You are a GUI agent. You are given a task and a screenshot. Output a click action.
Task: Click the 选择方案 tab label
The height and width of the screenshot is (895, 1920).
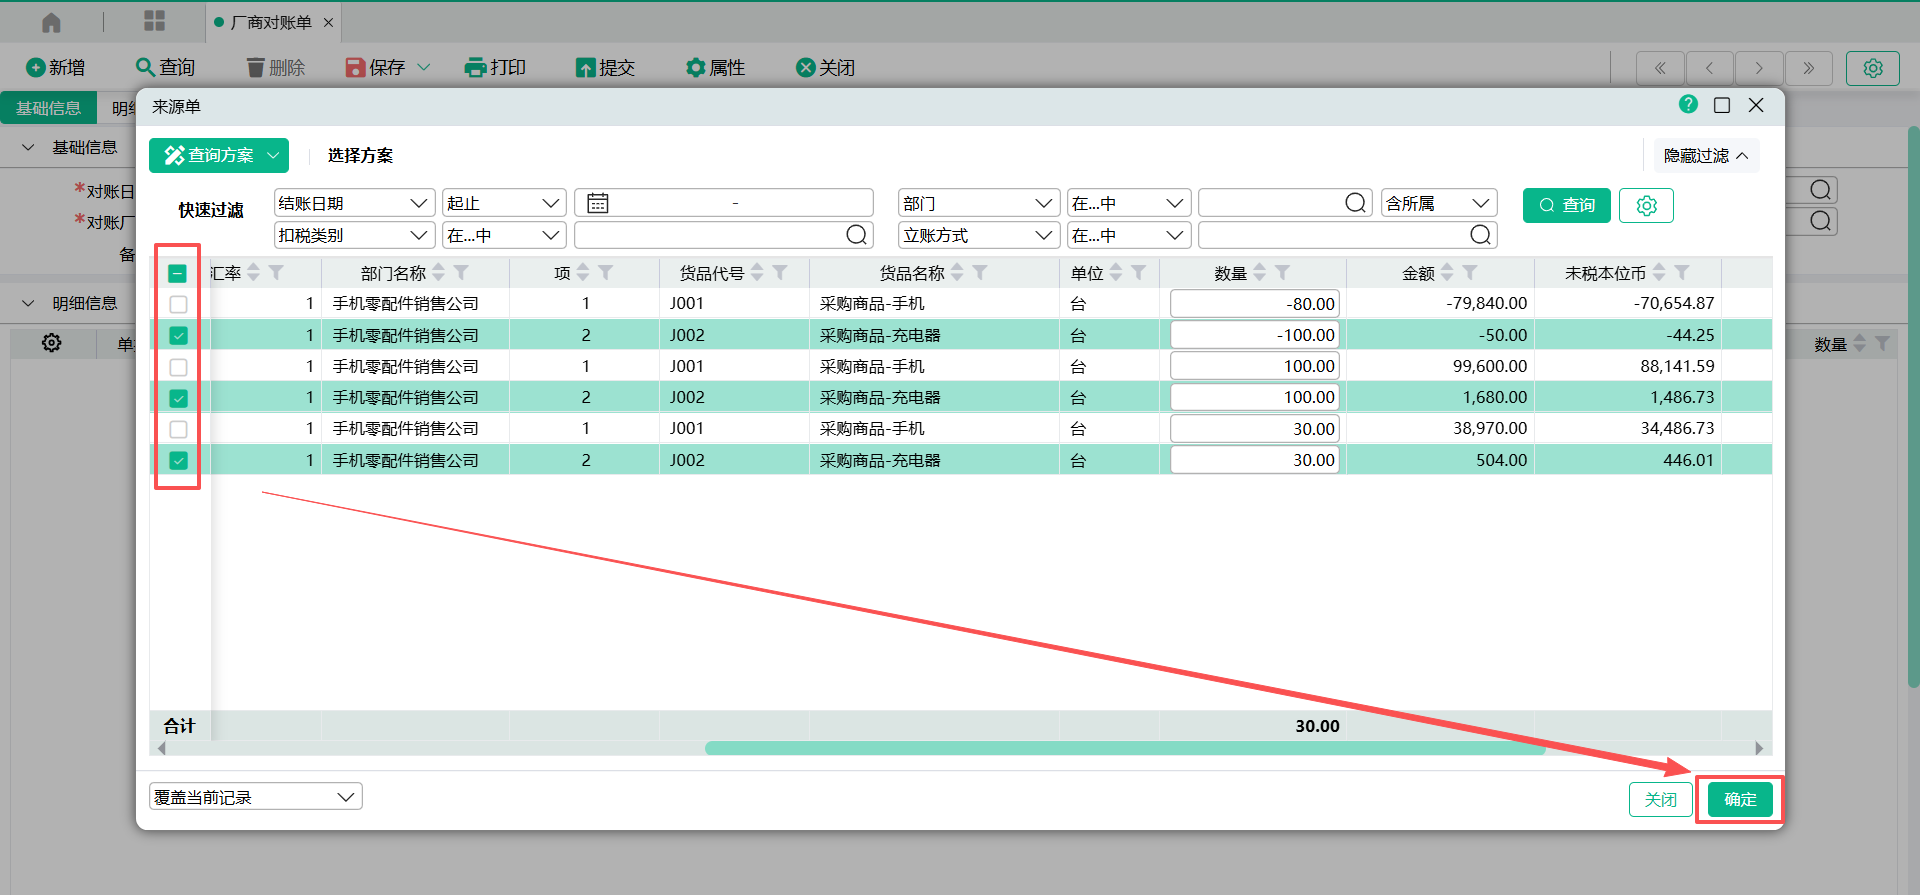pyautogui.click(x=360, y=156)
